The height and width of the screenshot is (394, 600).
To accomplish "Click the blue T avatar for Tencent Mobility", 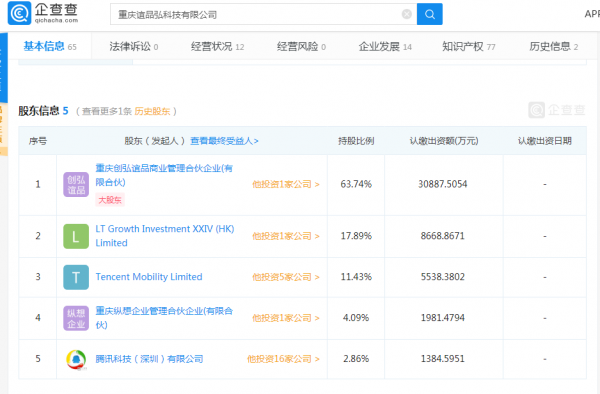I will pos(76,277).
